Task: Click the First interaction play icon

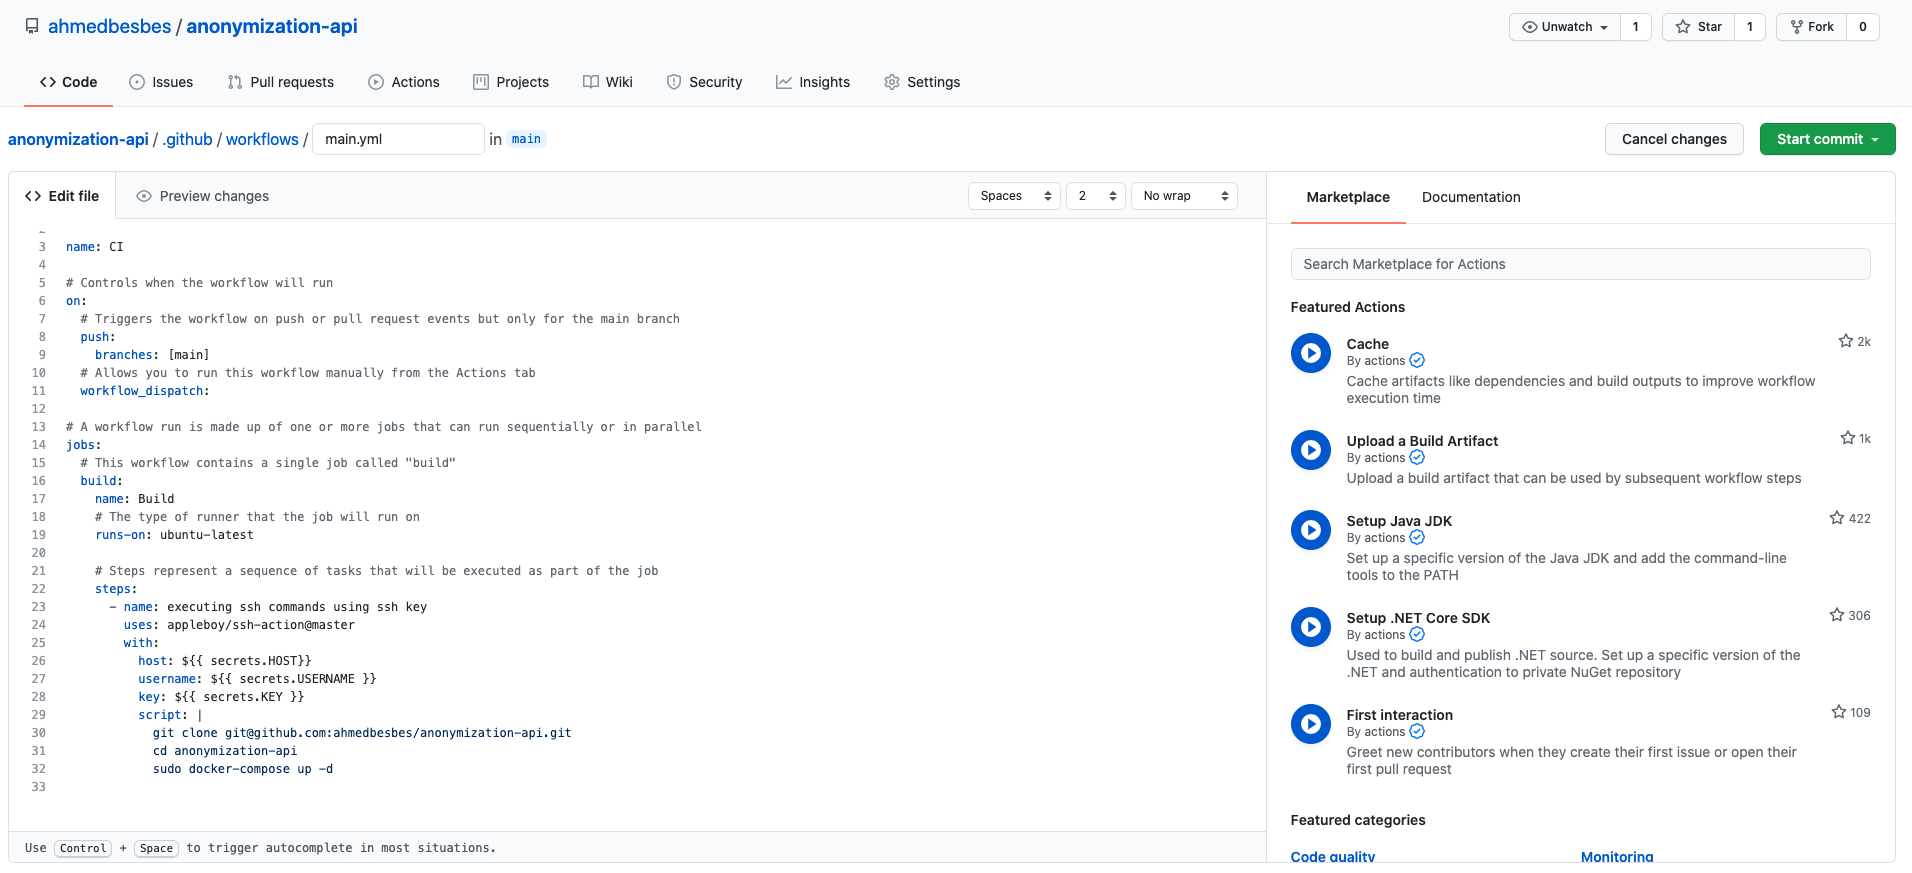Action: (1310, 724)
